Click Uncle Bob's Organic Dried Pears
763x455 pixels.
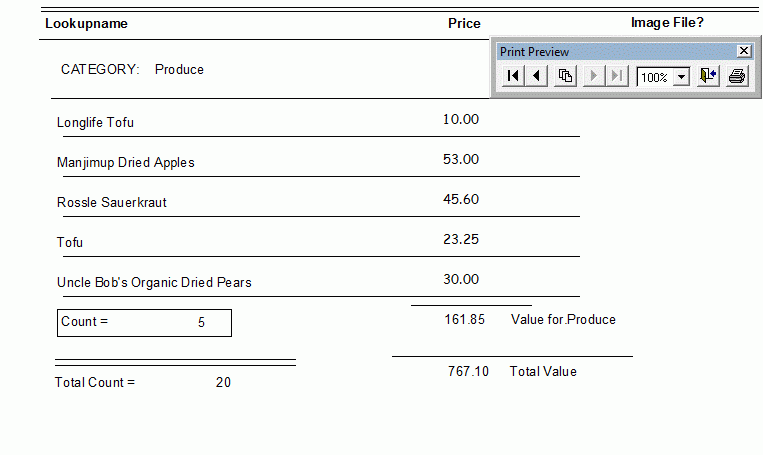coord(154,282)
